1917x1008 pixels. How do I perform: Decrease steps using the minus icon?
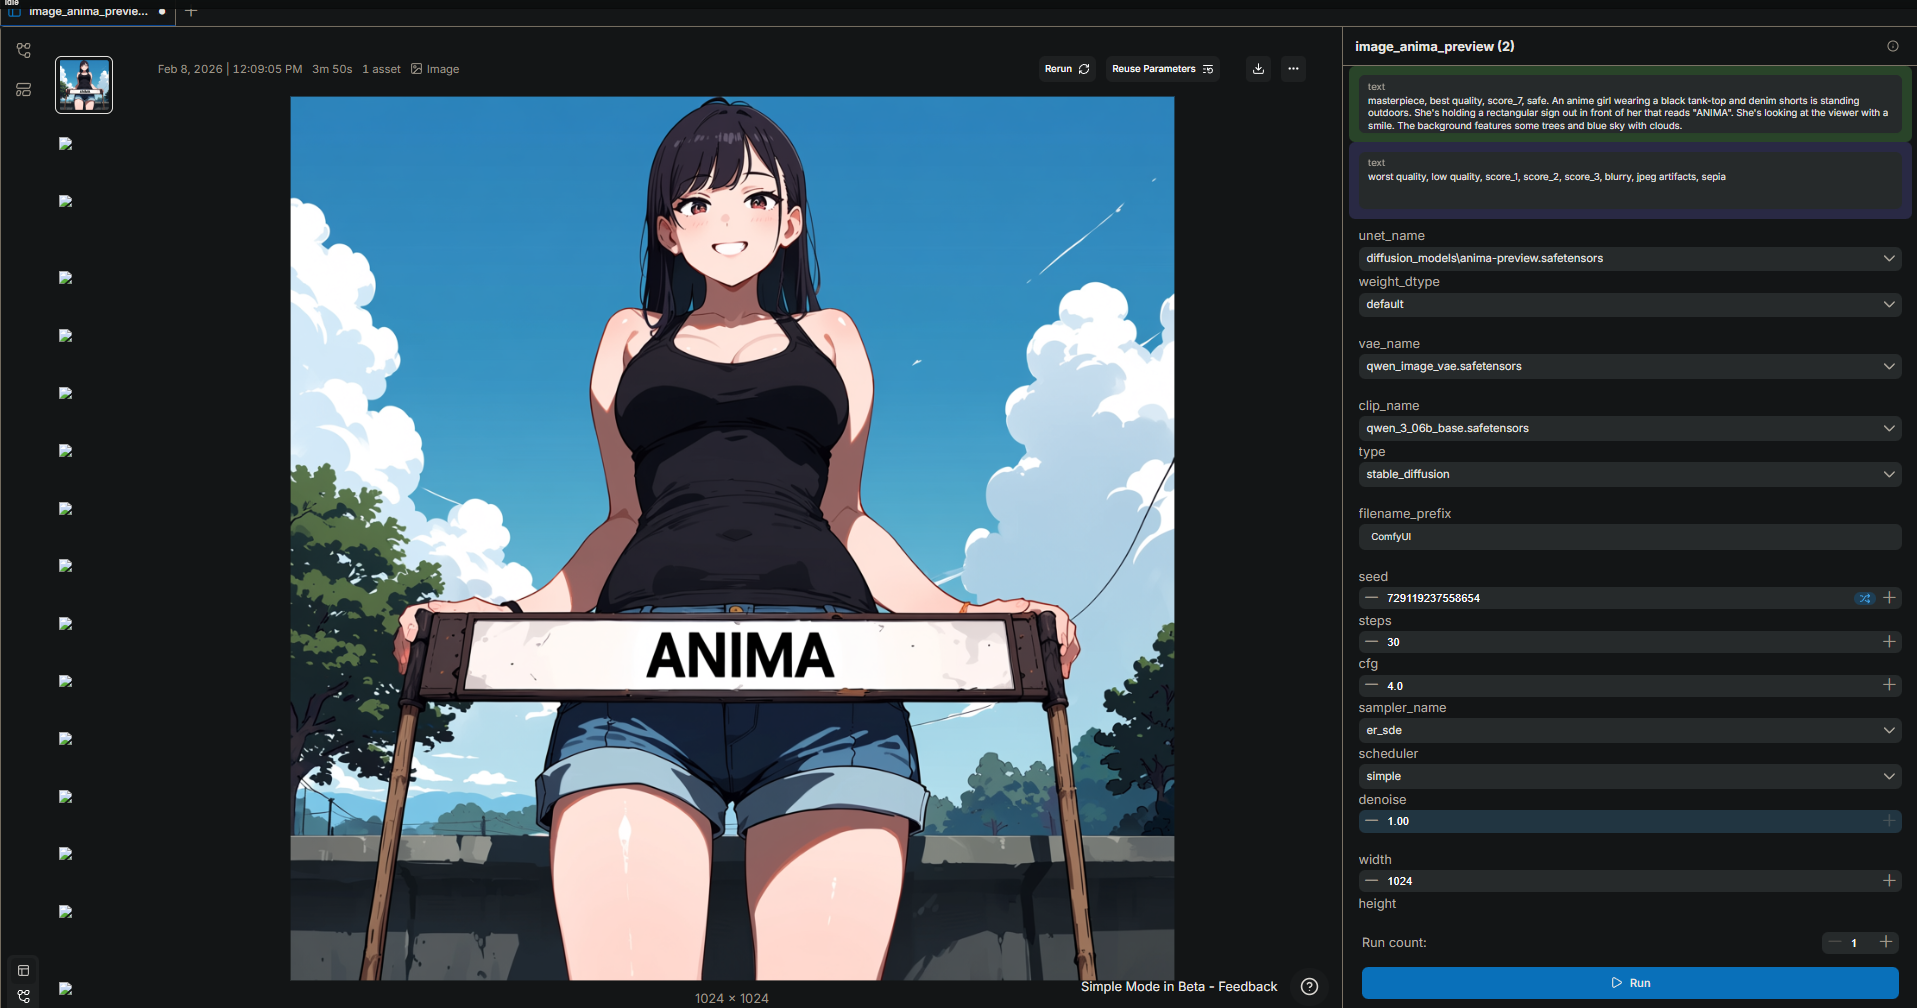1371,642
